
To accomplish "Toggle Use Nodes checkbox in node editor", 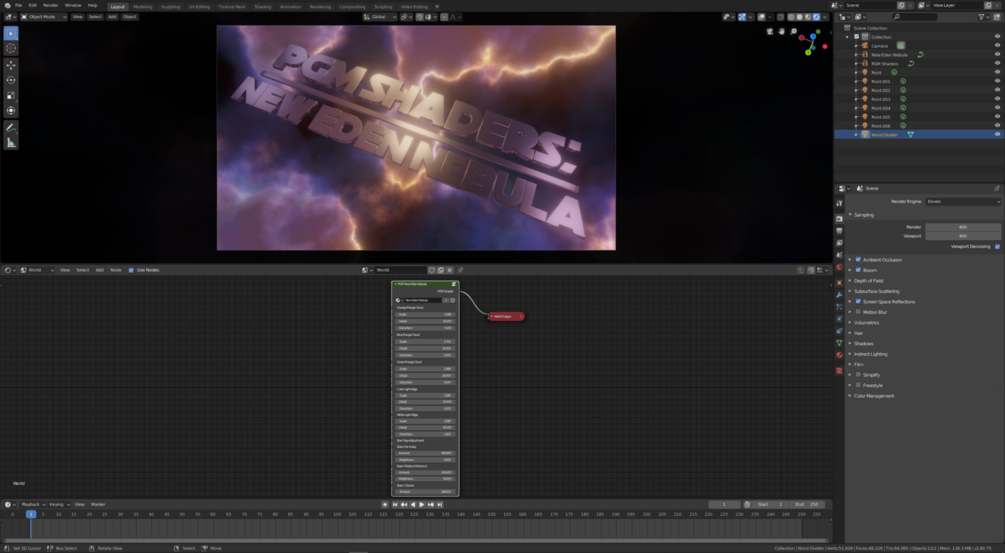I will point(131,270).
